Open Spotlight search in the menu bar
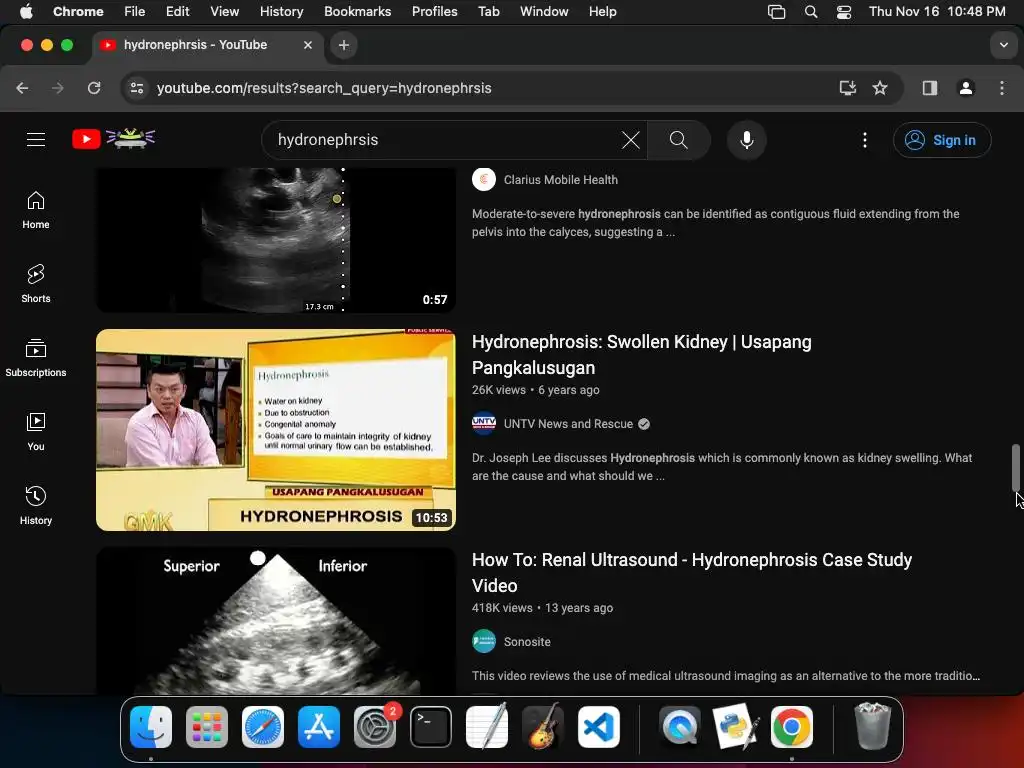 pyautogui.click(x=810, y=12)
